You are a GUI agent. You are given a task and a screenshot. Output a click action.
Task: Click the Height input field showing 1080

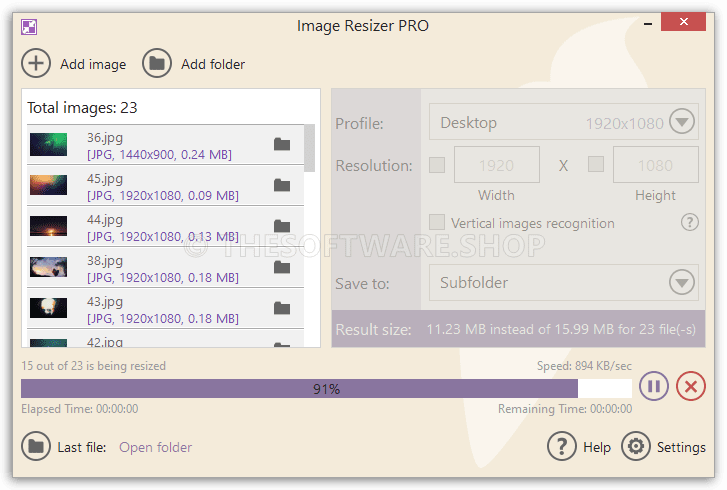(656, 165)
